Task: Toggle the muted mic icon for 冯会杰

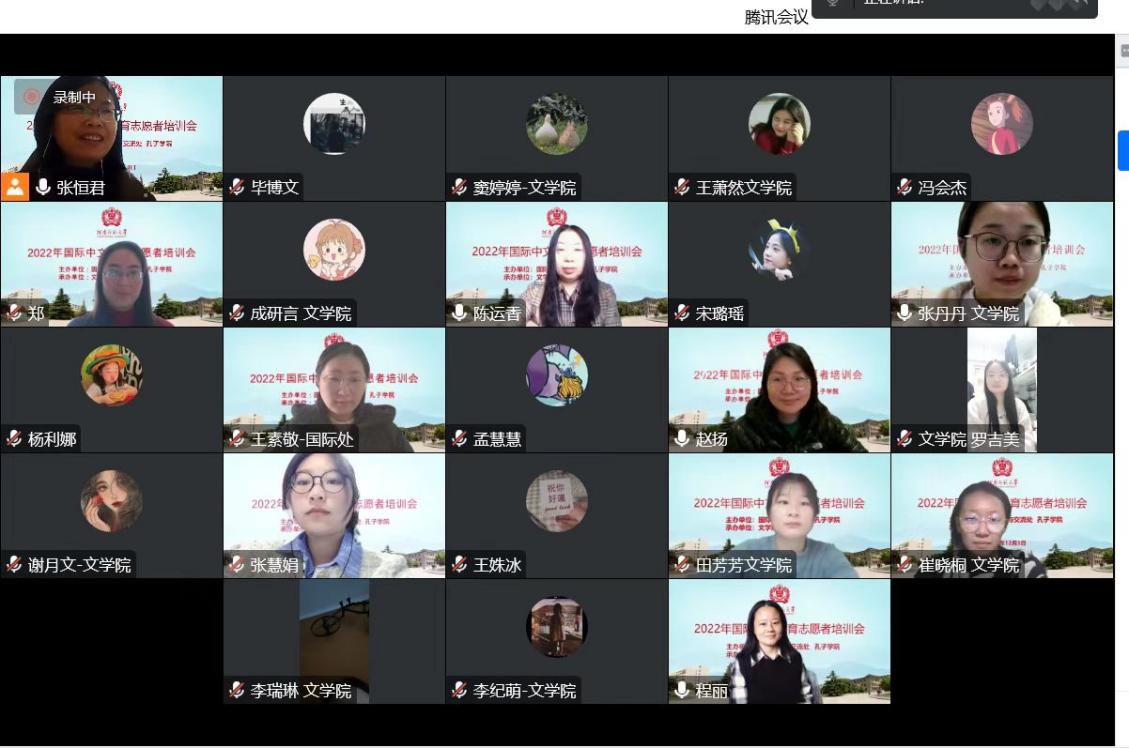Action: (x=905, y=187)
